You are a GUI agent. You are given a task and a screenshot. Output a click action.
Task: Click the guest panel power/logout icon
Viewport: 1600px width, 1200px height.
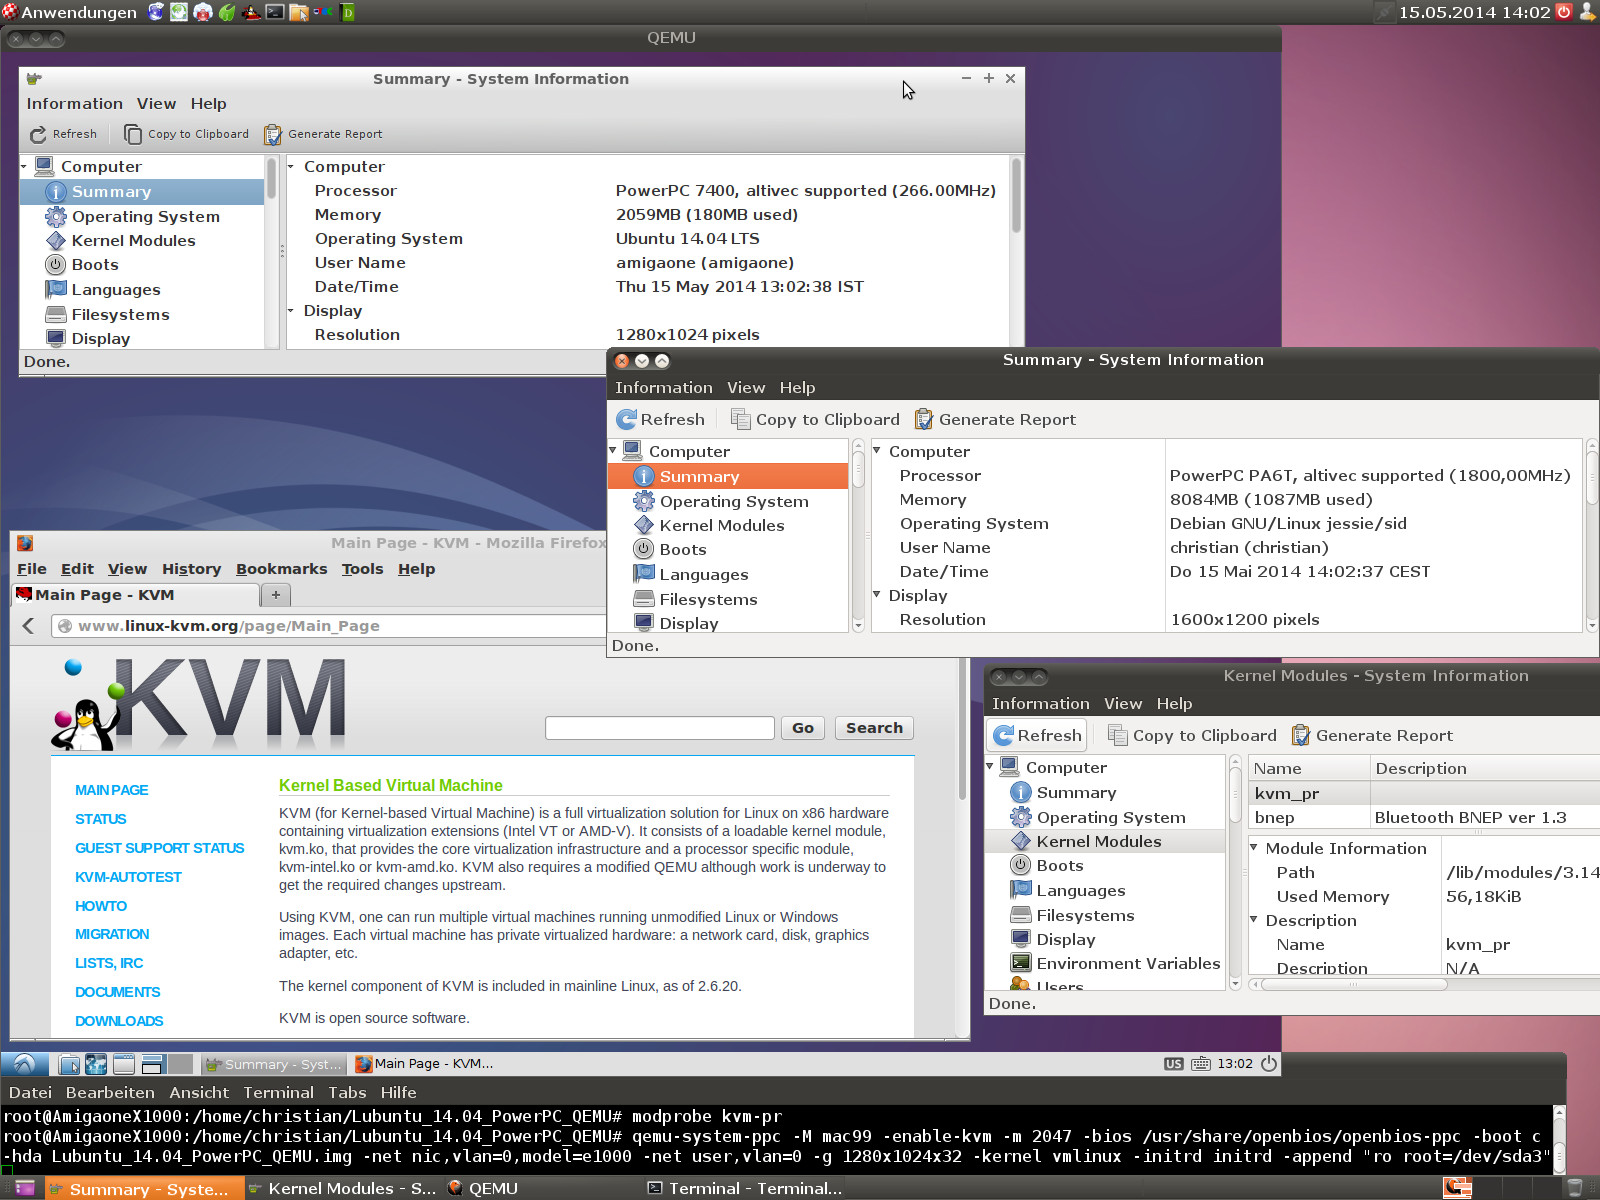pos(1269,1064)
